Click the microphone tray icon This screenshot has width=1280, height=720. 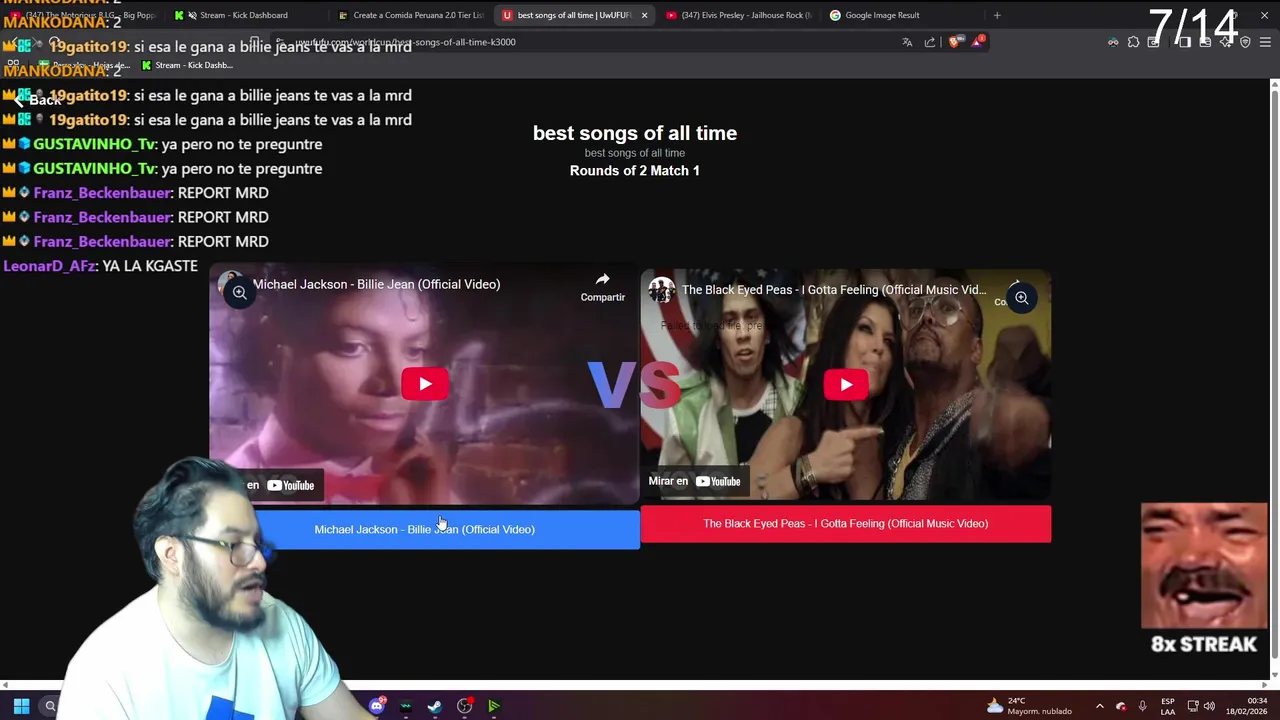(1142, 706)
